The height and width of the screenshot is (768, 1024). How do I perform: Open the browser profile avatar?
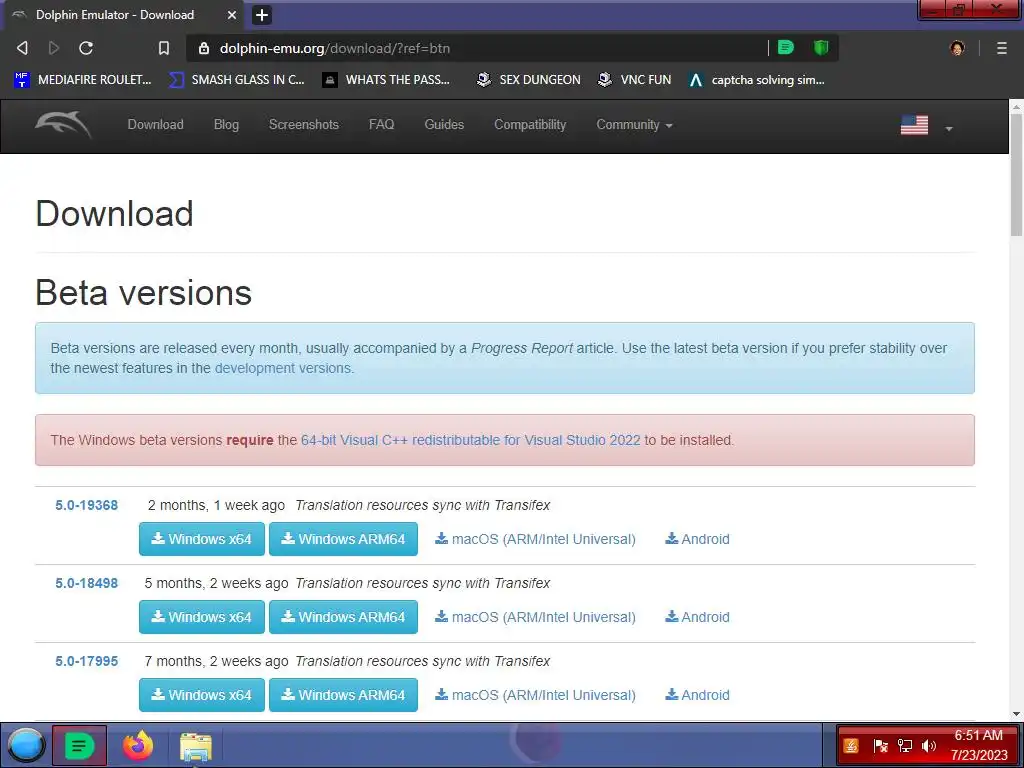point(957,48)
